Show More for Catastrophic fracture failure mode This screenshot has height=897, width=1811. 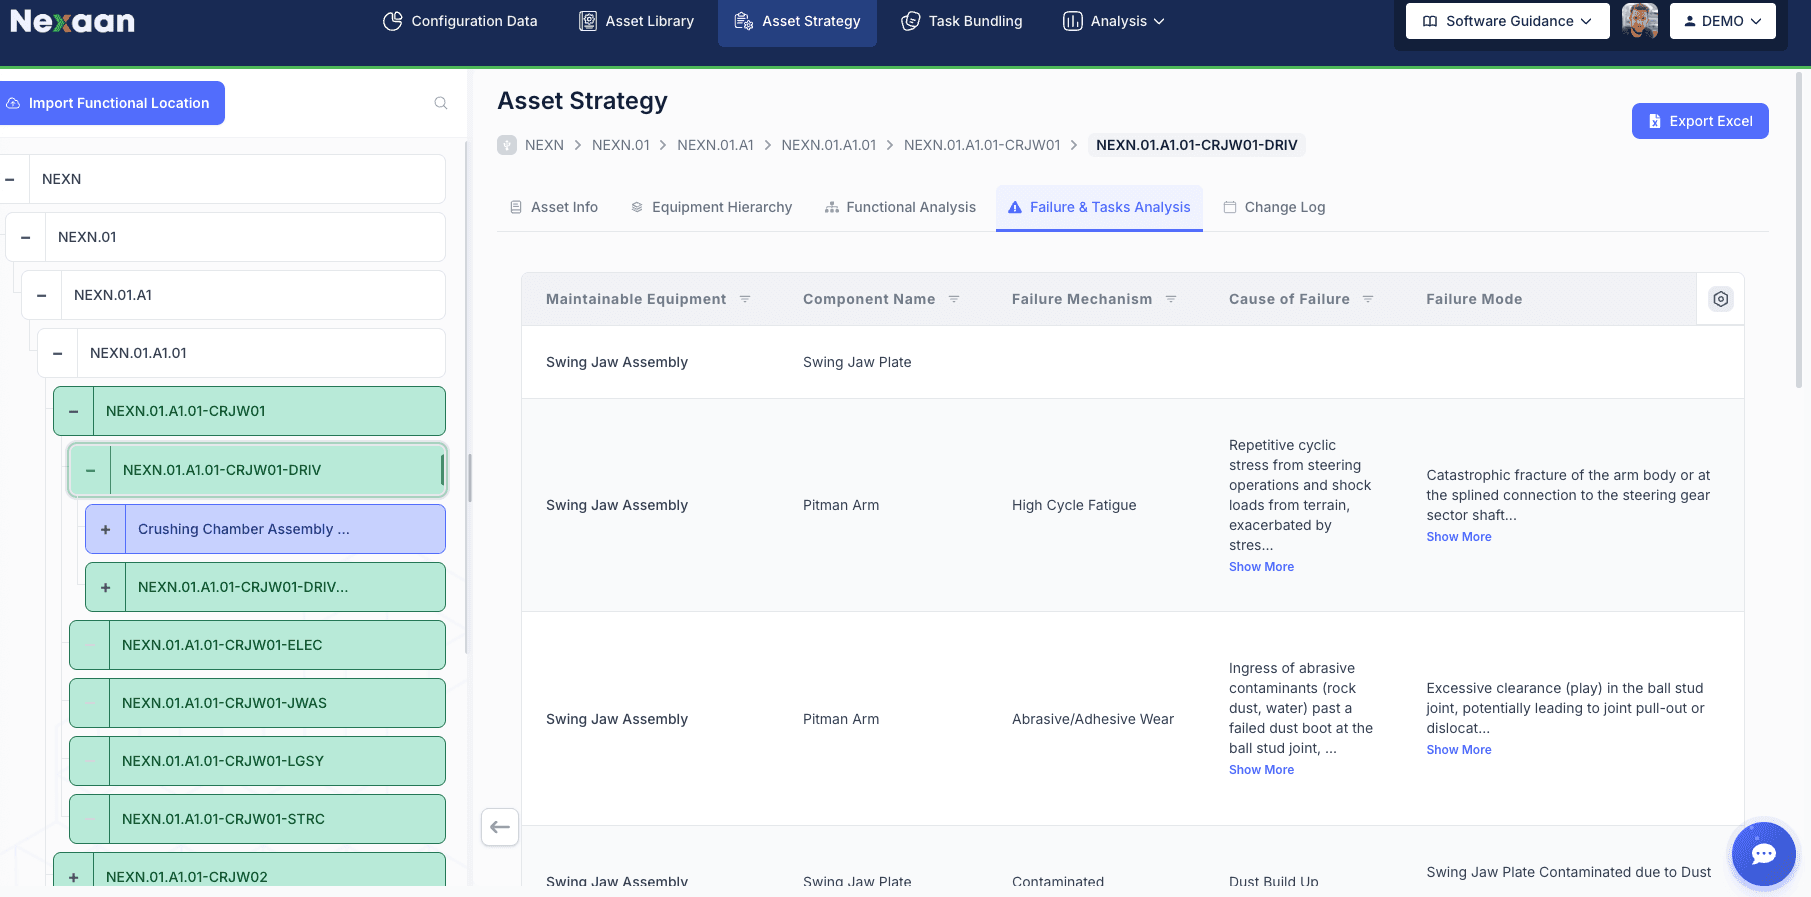click(1458, 537)
